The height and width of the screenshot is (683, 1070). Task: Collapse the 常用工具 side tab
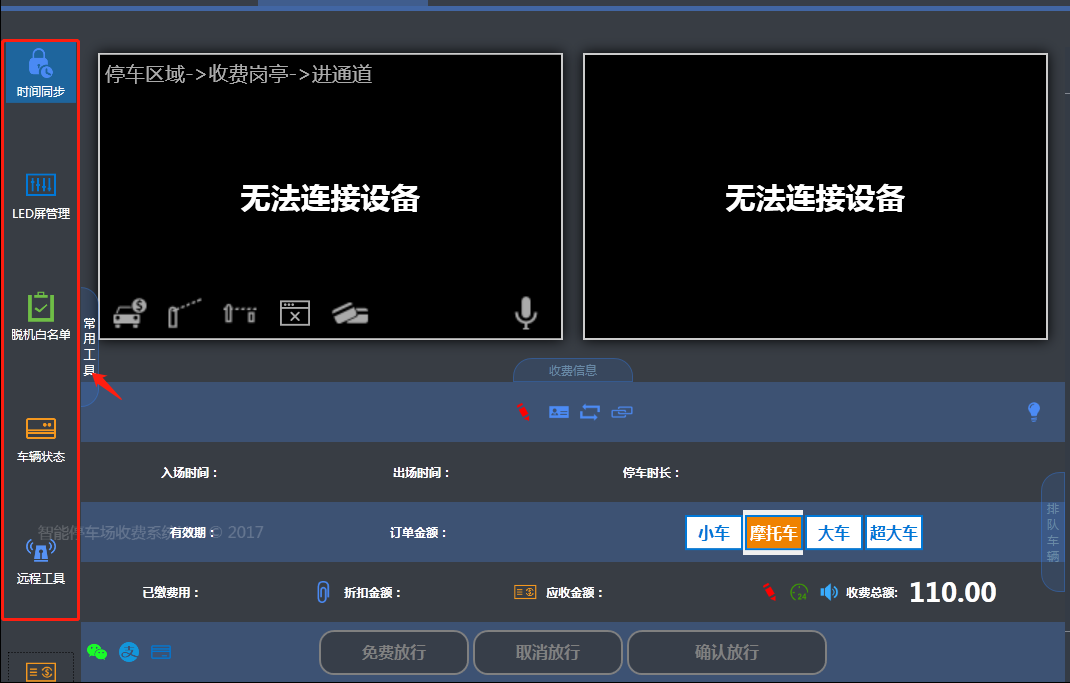(89, 347)
